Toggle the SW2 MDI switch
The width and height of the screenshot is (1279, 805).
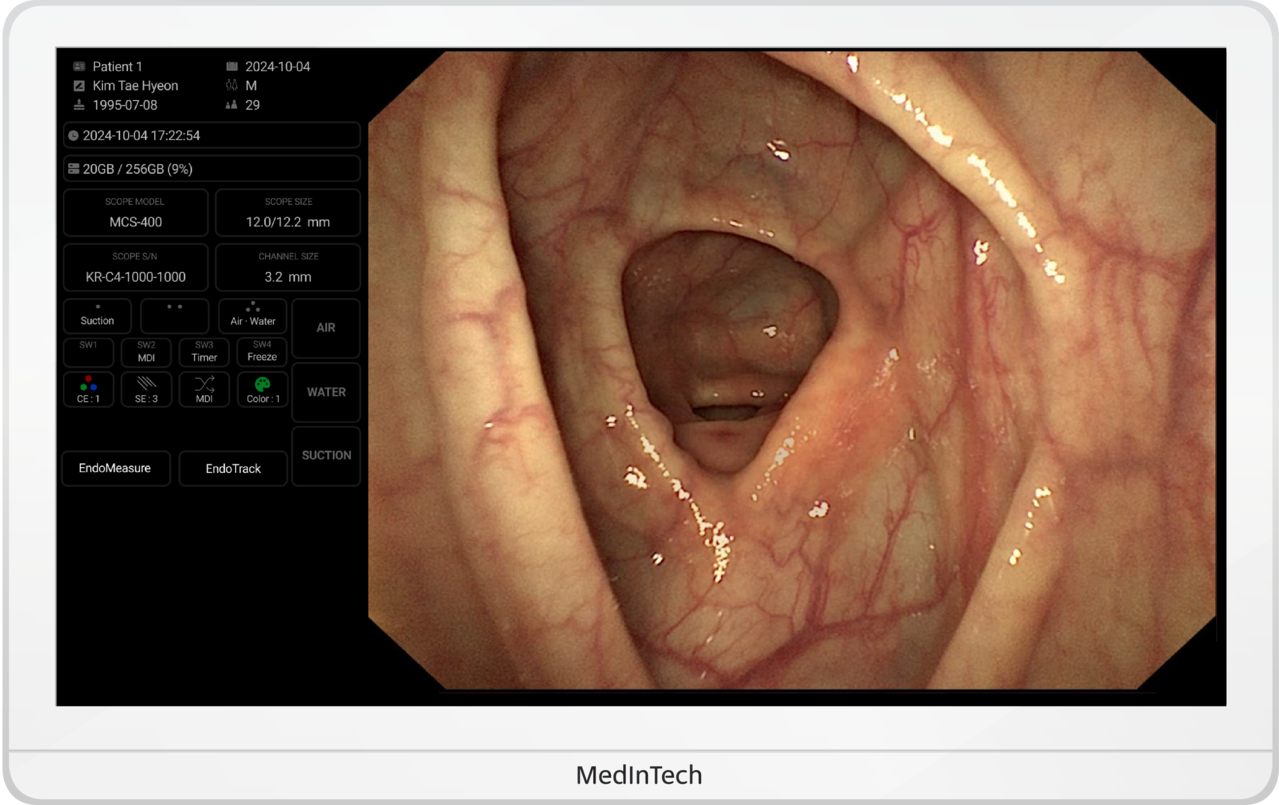(146, 352)
